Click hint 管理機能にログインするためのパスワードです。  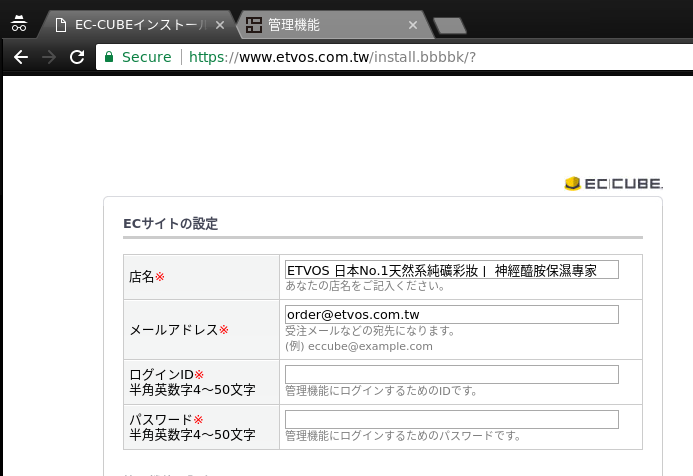[403, 436]
